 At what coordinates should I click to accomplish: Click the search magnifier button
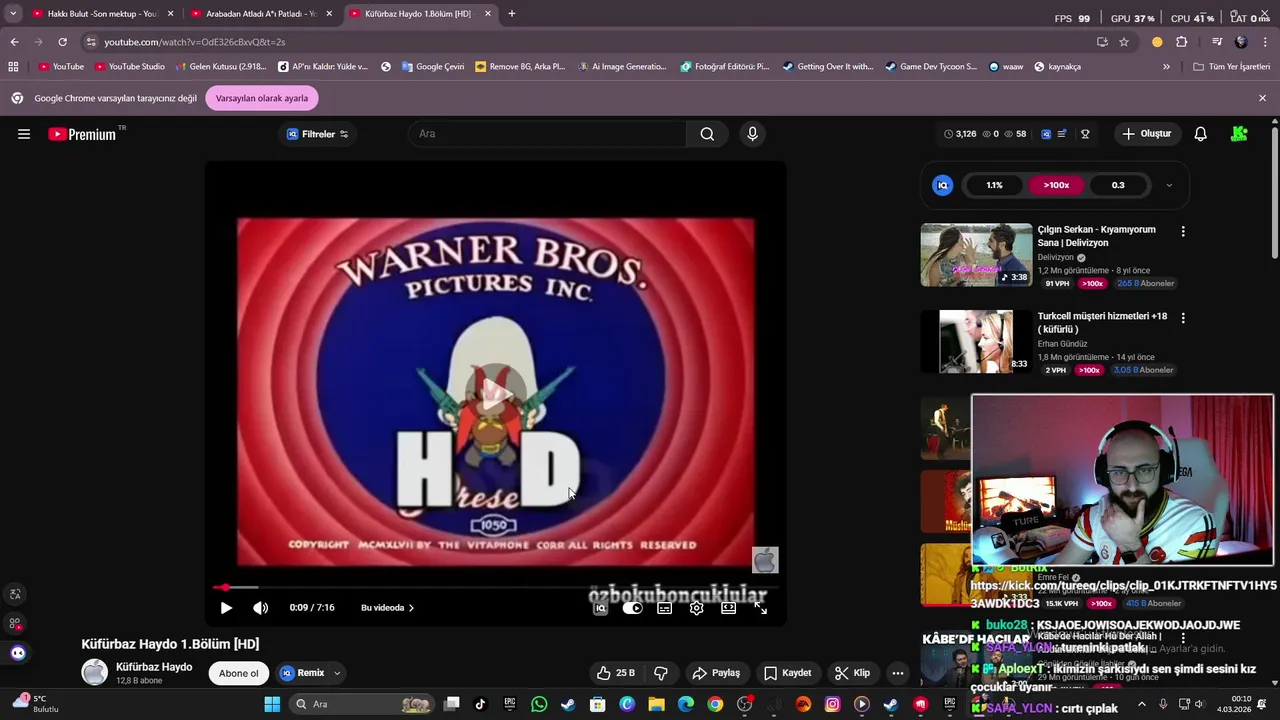pos(707,134)
